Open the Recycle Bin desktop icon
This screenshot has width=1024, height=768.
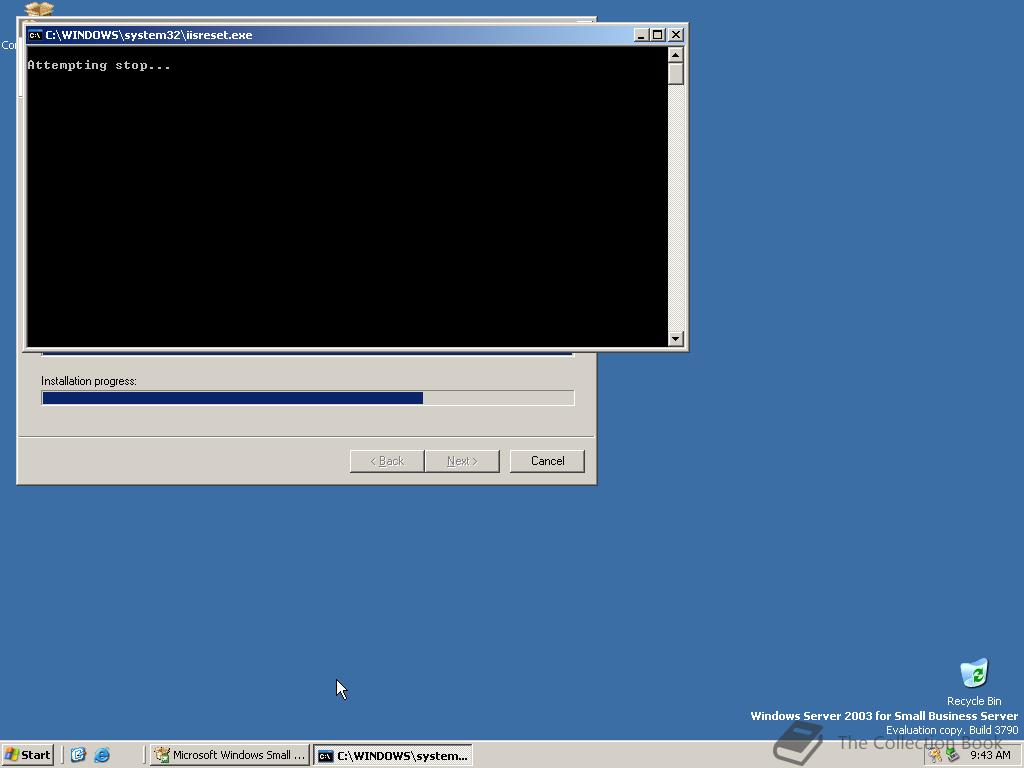tap(974, 682)
